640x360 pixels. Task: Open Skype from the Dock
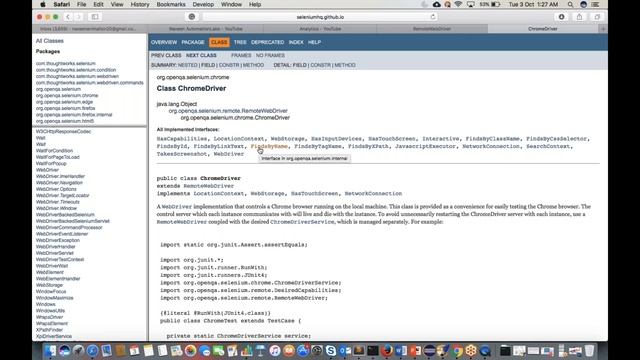[331, 351]
